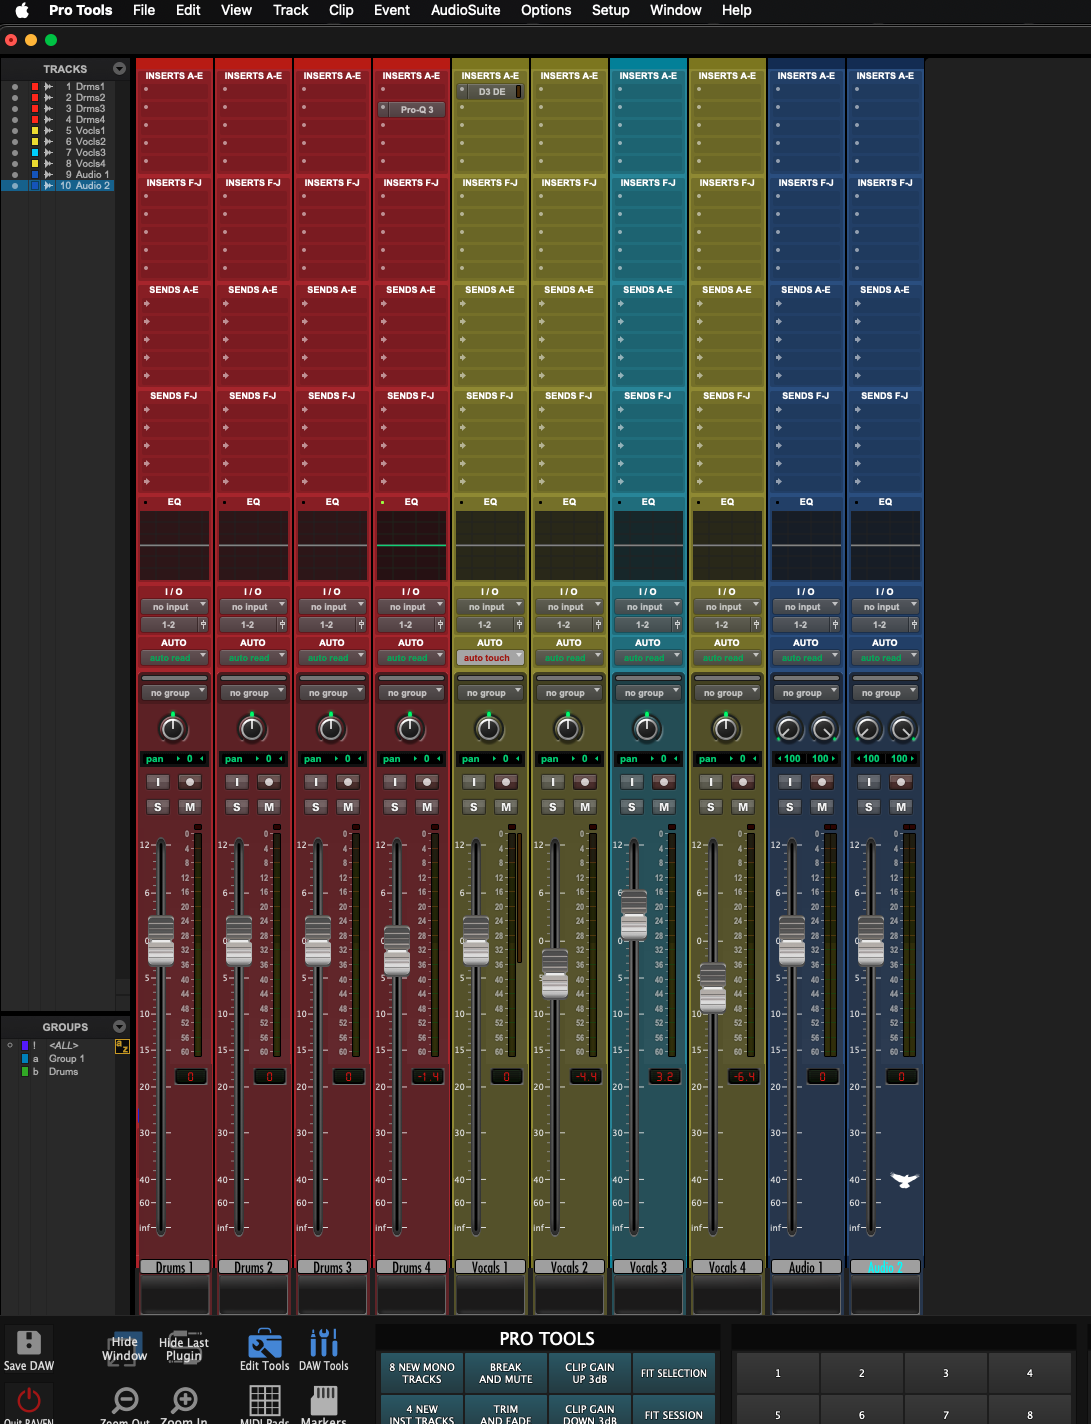
Task: Open the Audio 1 output selector 1-2
Action: 800,625
